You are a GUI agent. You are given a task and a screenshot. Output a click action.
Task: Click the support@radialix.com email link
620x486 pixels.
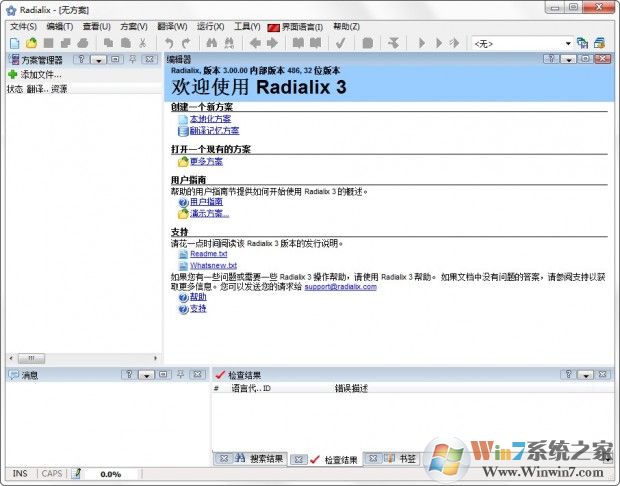point(341,287)
